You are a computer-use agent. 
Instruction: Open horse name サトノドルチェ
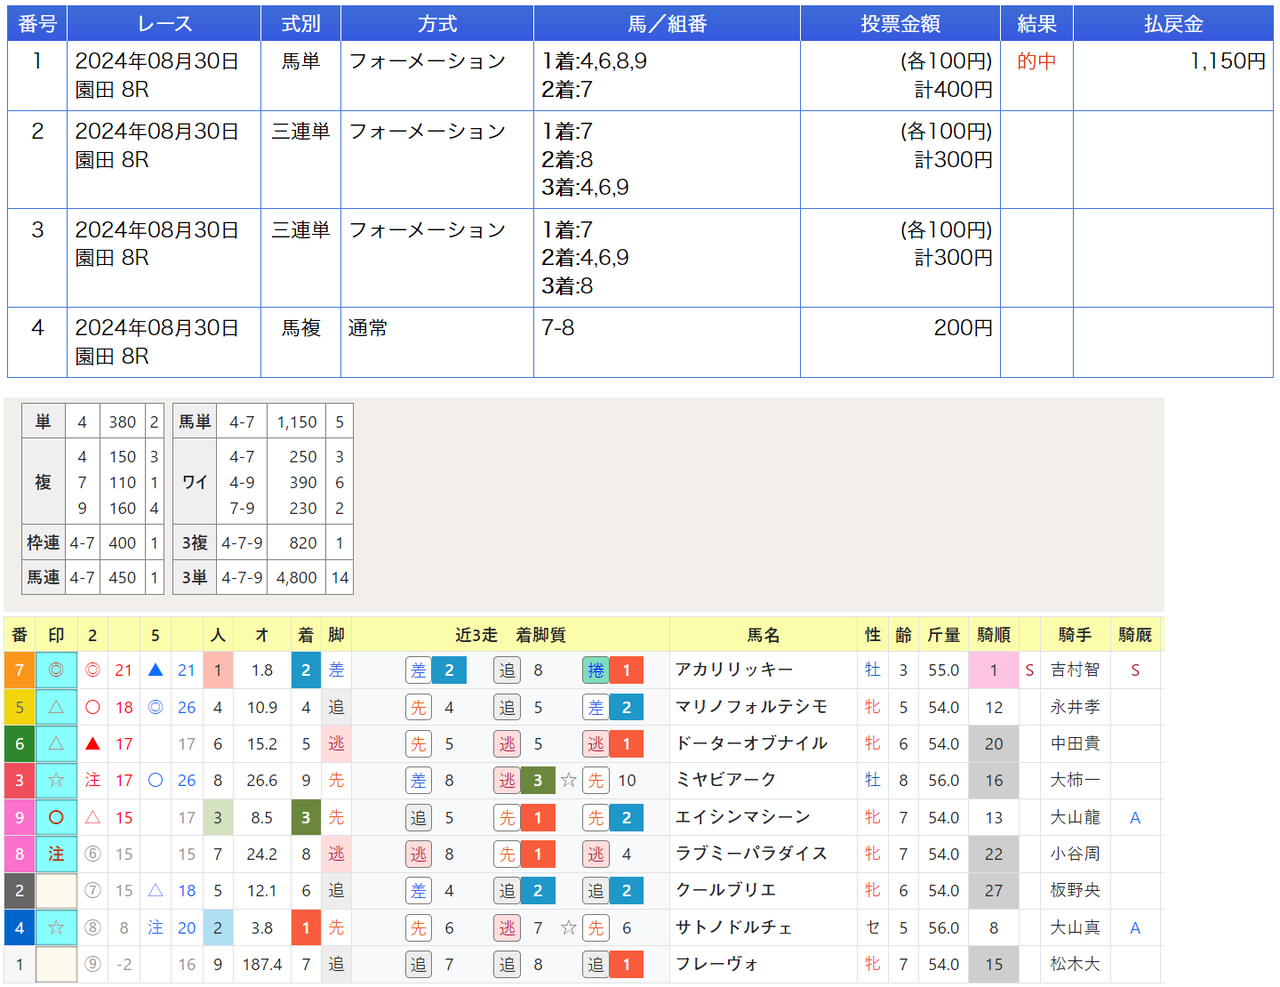point(734,928)
